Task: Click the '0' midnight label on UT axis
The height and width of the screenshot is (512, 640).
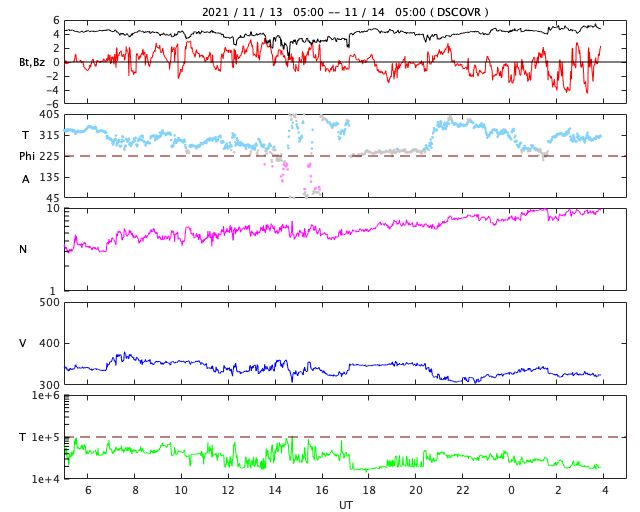Action: tap(511, 490)
